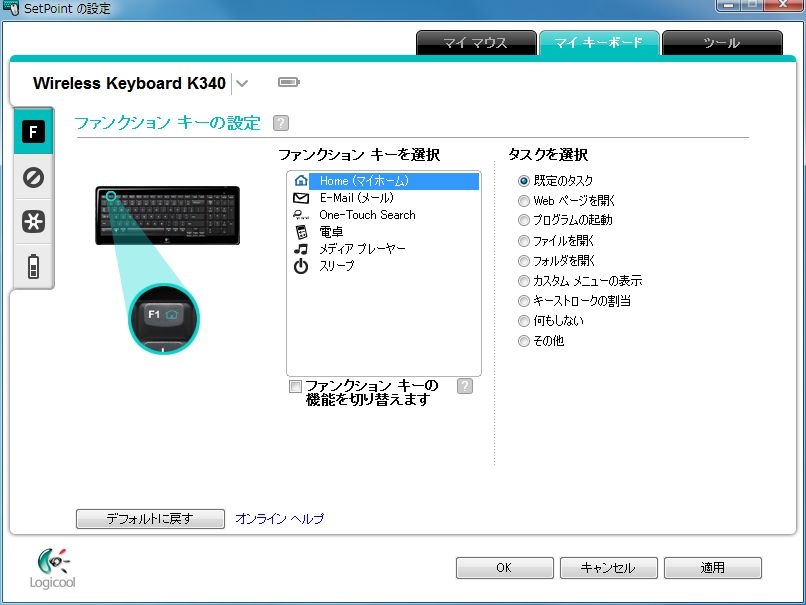
Task: Choose 何もしない radio option
Action: point(524,321)
